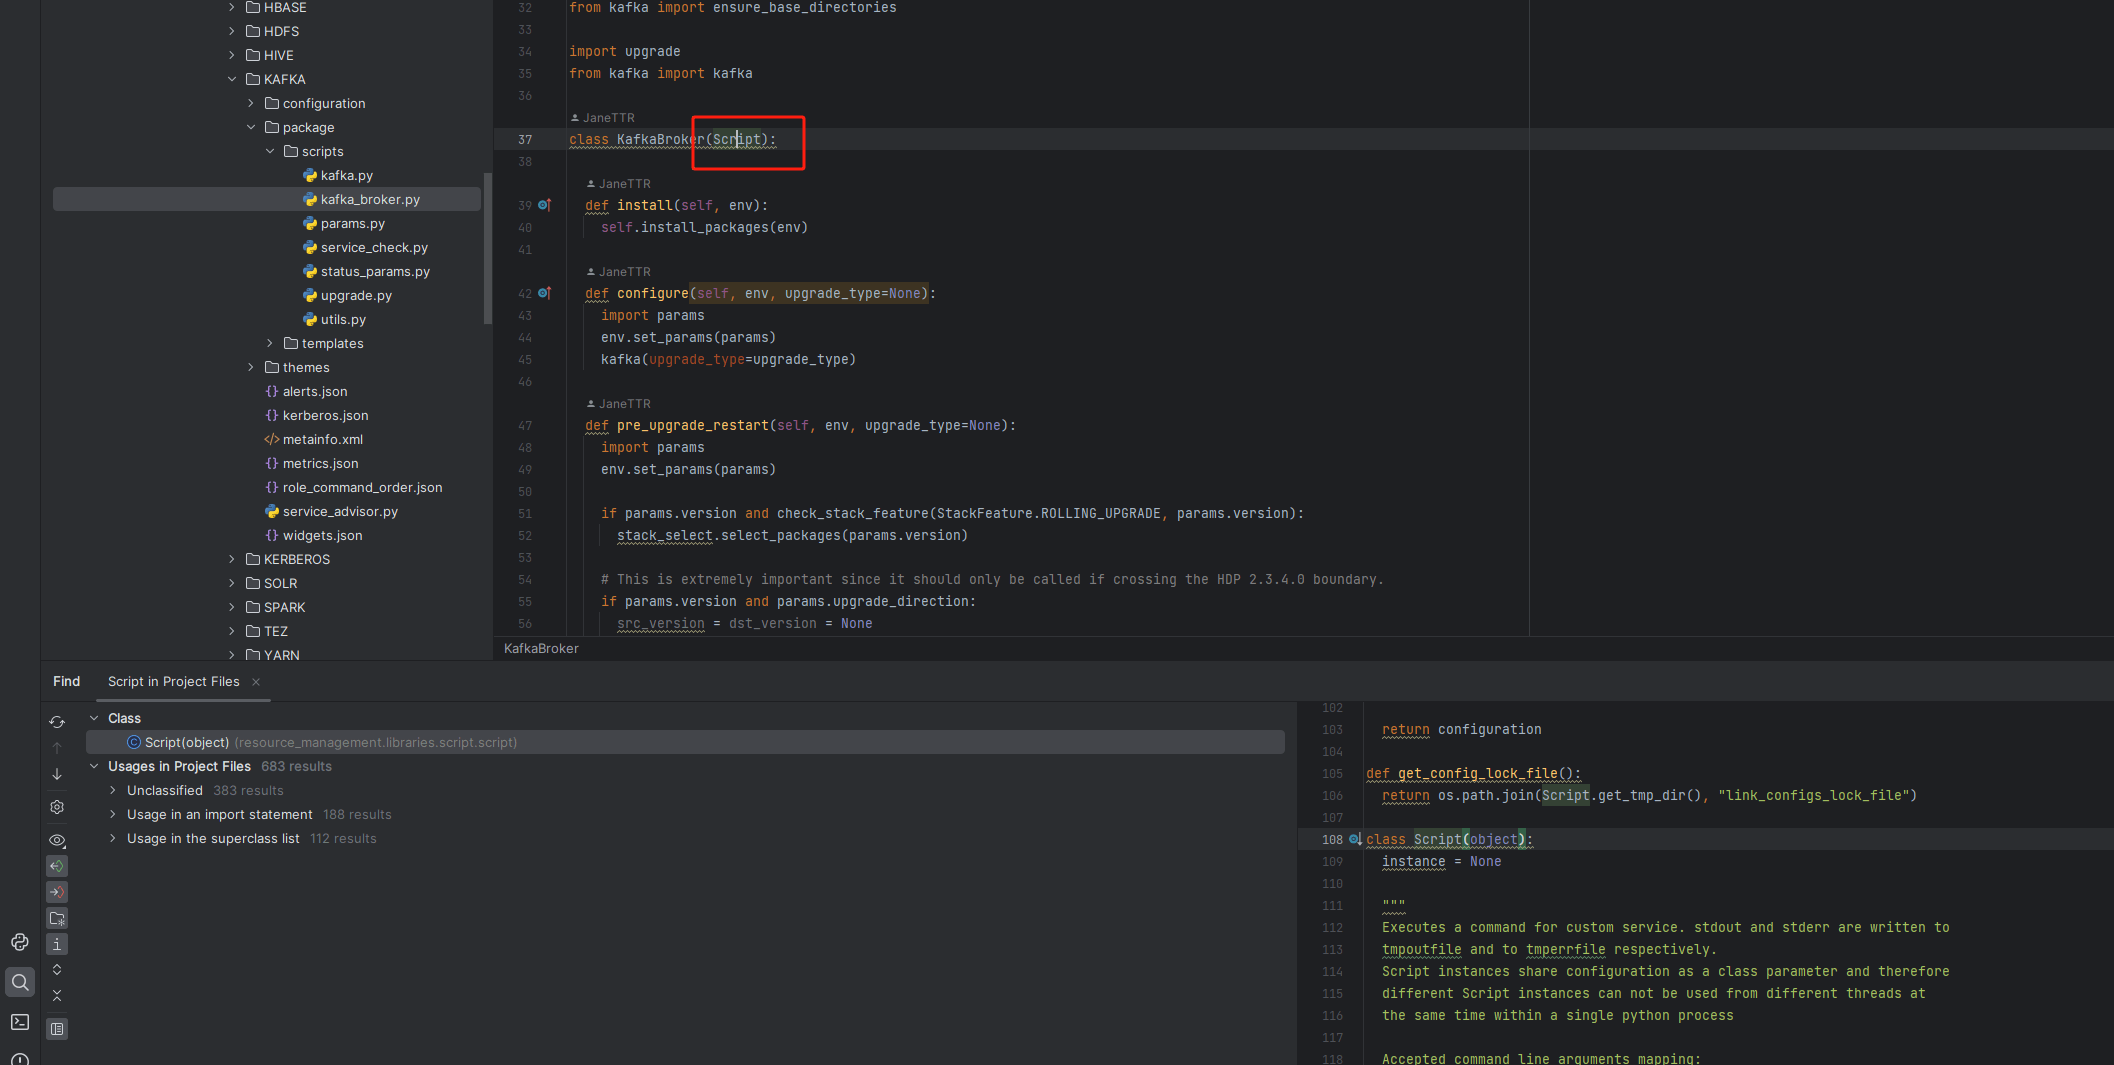
Task: Open role_command_order.json file
Action: [x=353, y=487]
